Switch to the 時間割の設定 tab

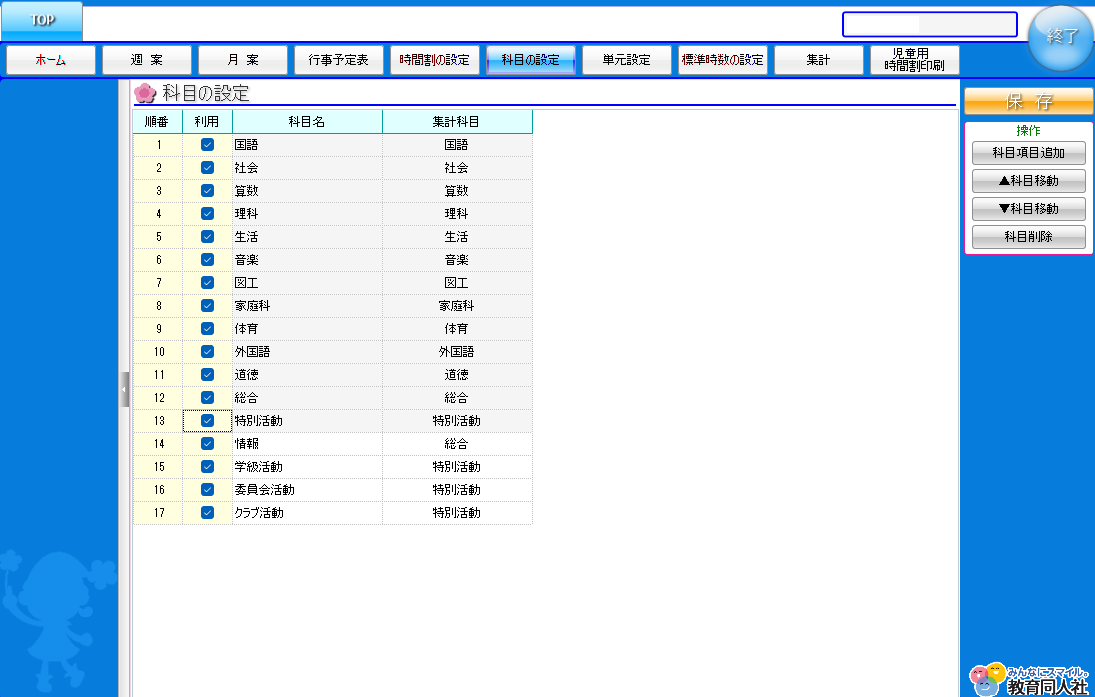pyautogui.click(x=435, y=60)
